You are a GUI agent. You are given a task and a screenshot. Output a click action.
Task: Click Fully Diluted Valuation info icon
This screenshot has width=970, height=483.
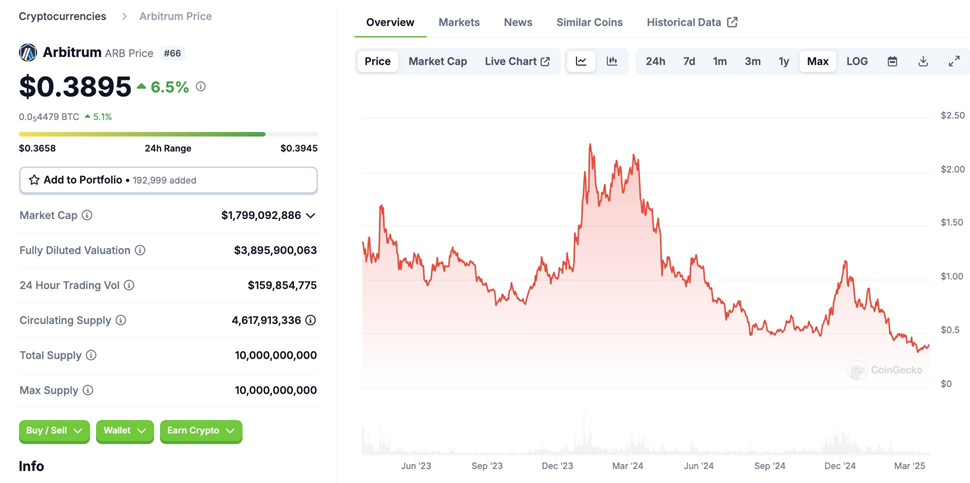(x=140, y=250)
